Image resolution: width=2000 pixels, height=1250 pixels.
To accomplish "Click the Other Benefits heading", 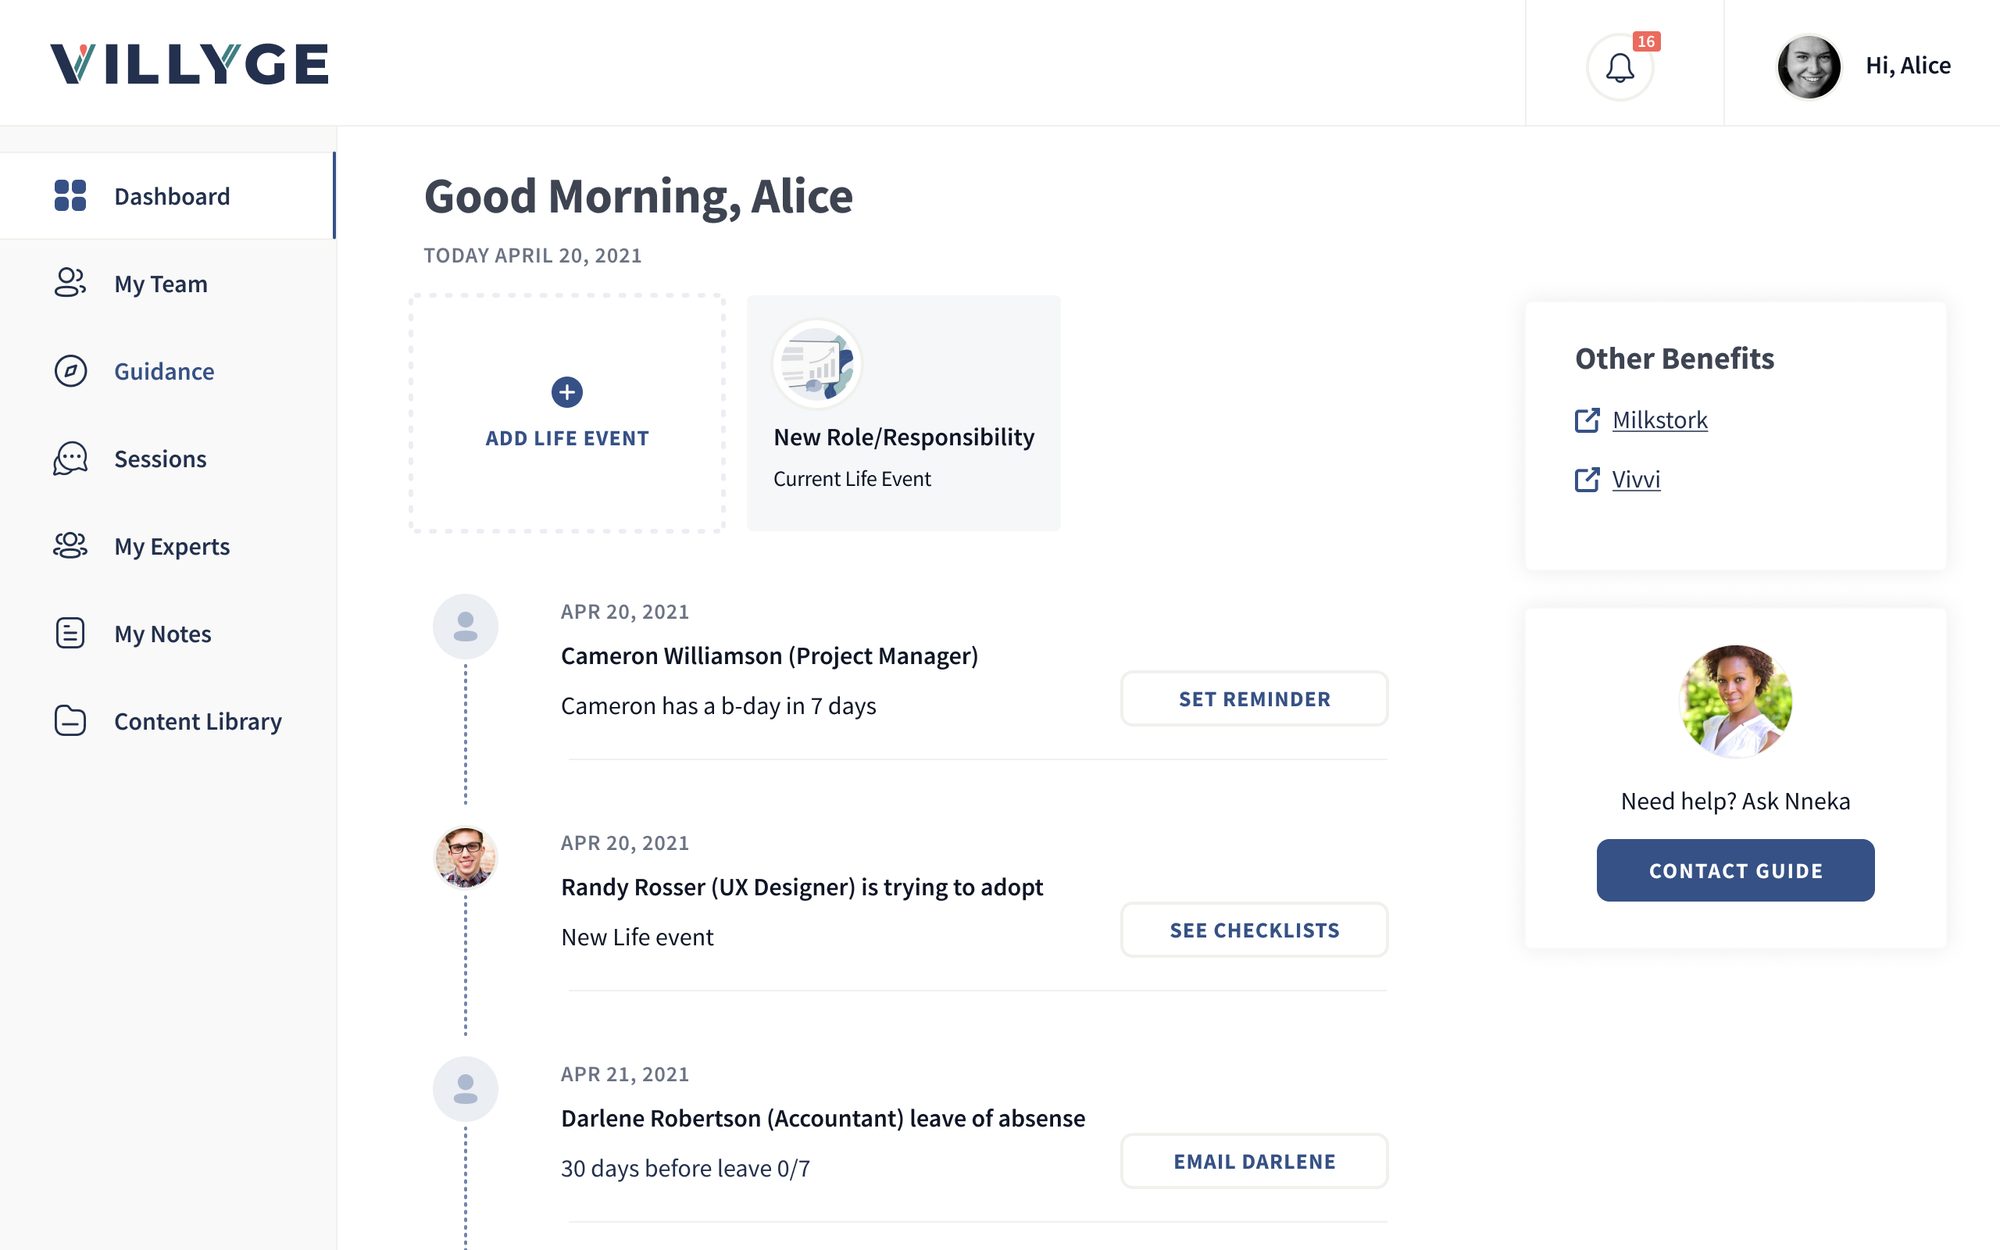I will coord(1675,358).
